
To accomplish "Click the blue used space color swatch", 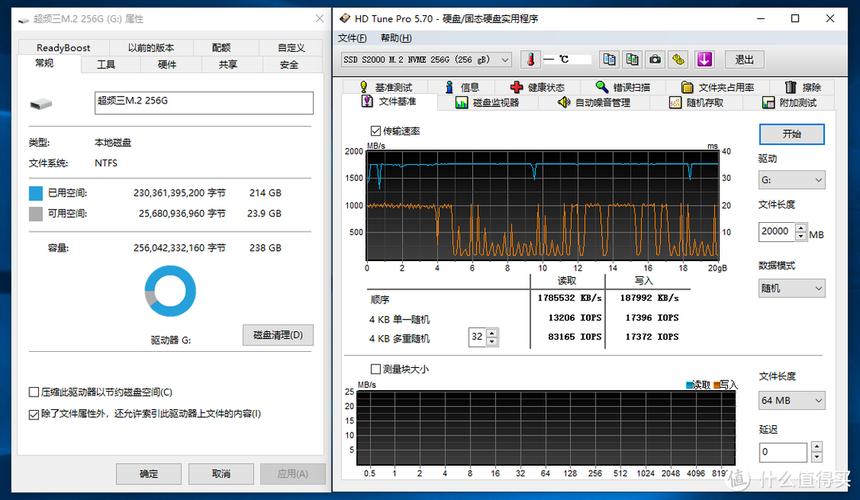I will [x=36, y=193].
